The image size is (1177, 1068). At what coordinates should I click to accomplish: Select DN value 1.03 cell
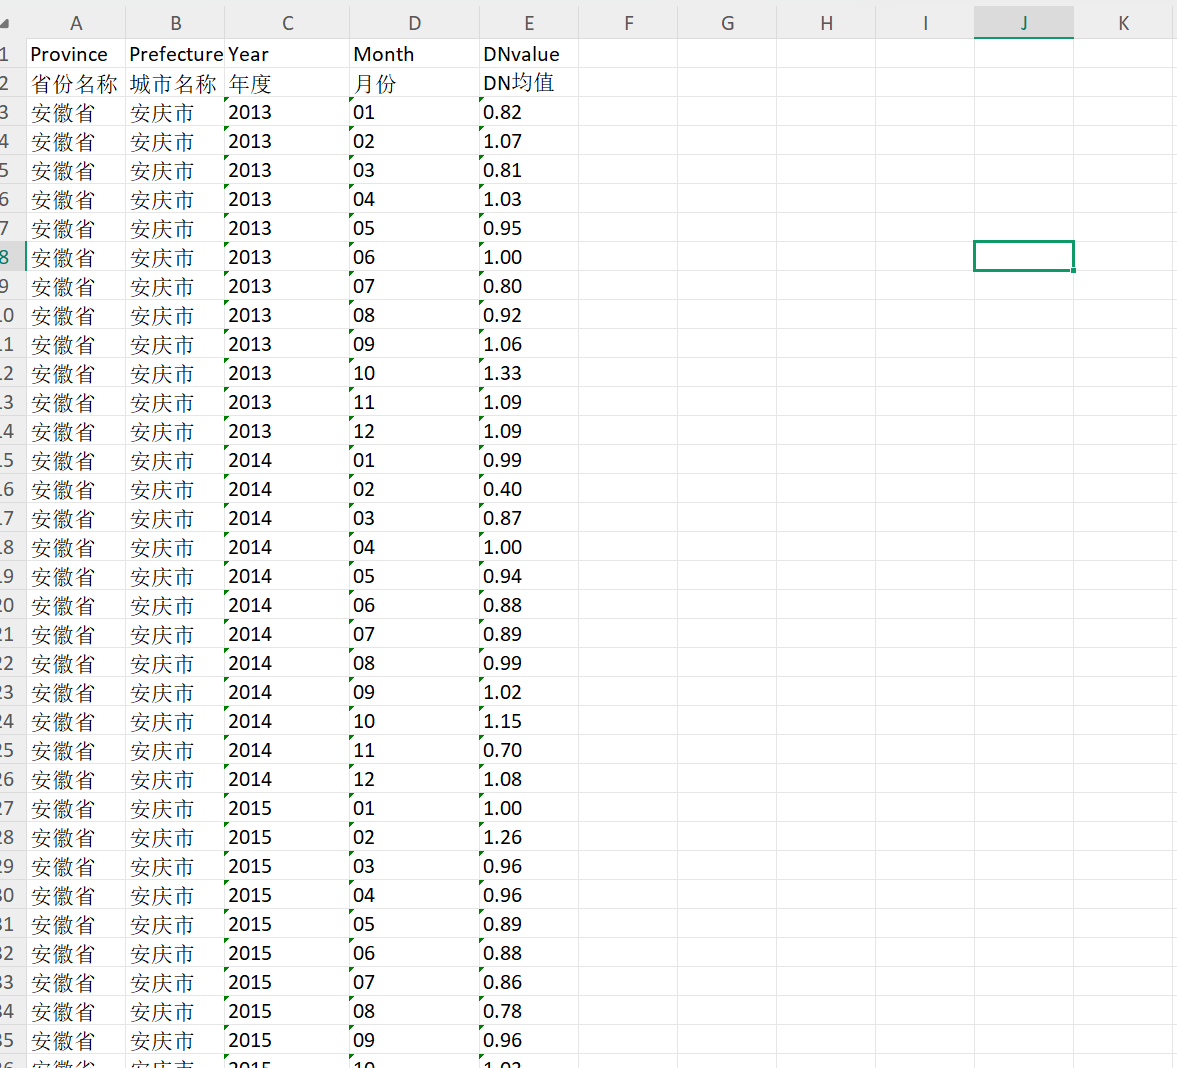click(529, 200)
